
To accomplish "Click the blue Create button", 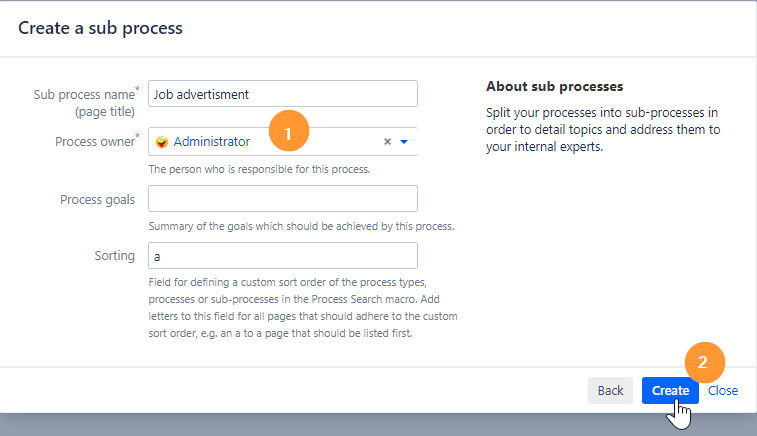I will 669,391.
